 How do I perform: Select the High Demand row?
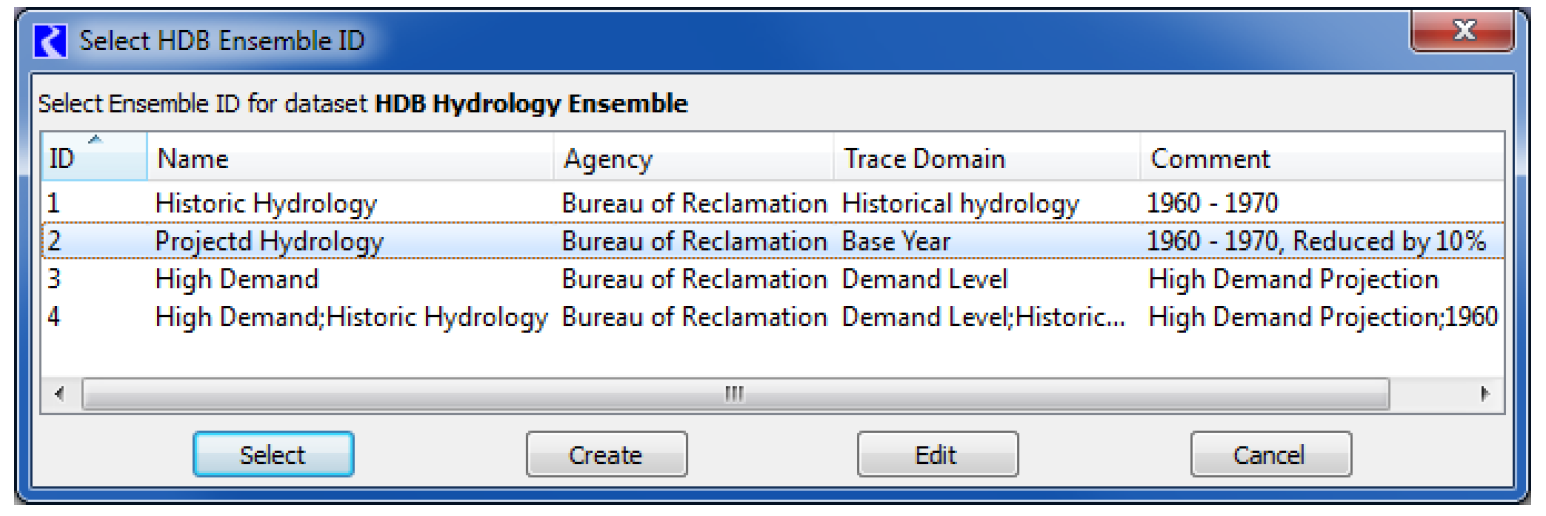(237, 279)
